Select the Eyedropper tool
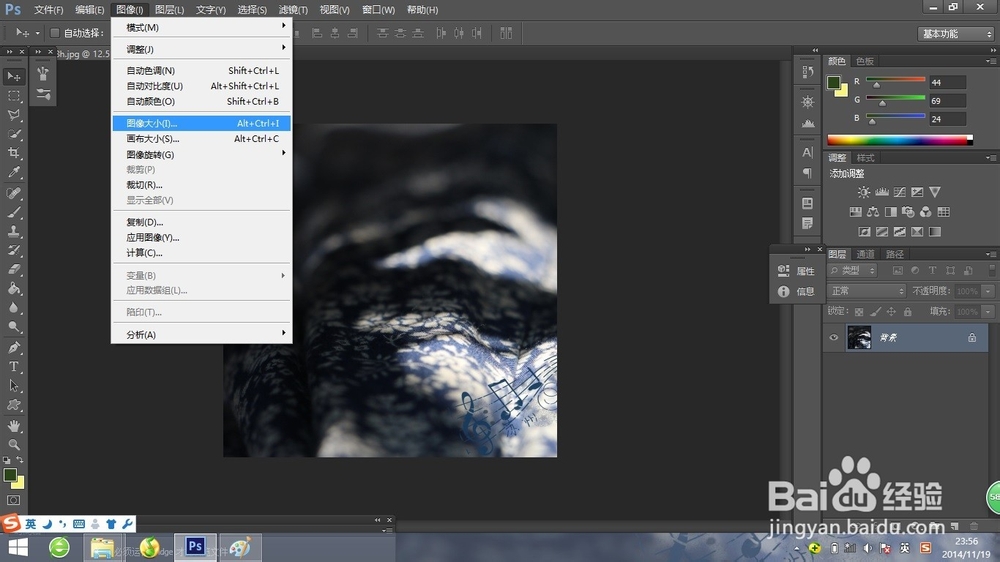Viewport: 1000px width, 562px height. [13, 172]
